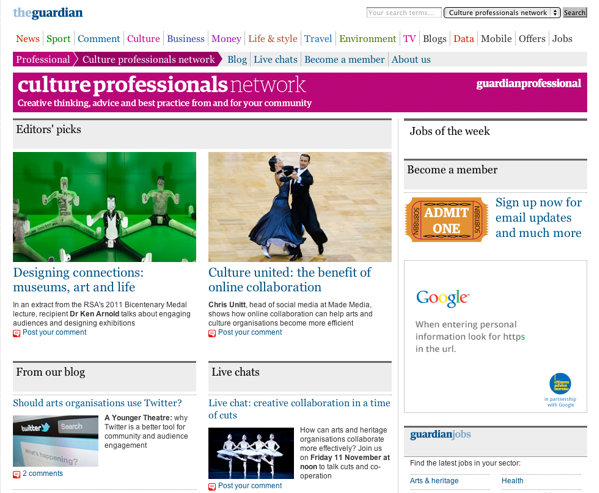
Task: Click Sign up now for email updates
Action: pyautogui.click(x=538, y=218)
